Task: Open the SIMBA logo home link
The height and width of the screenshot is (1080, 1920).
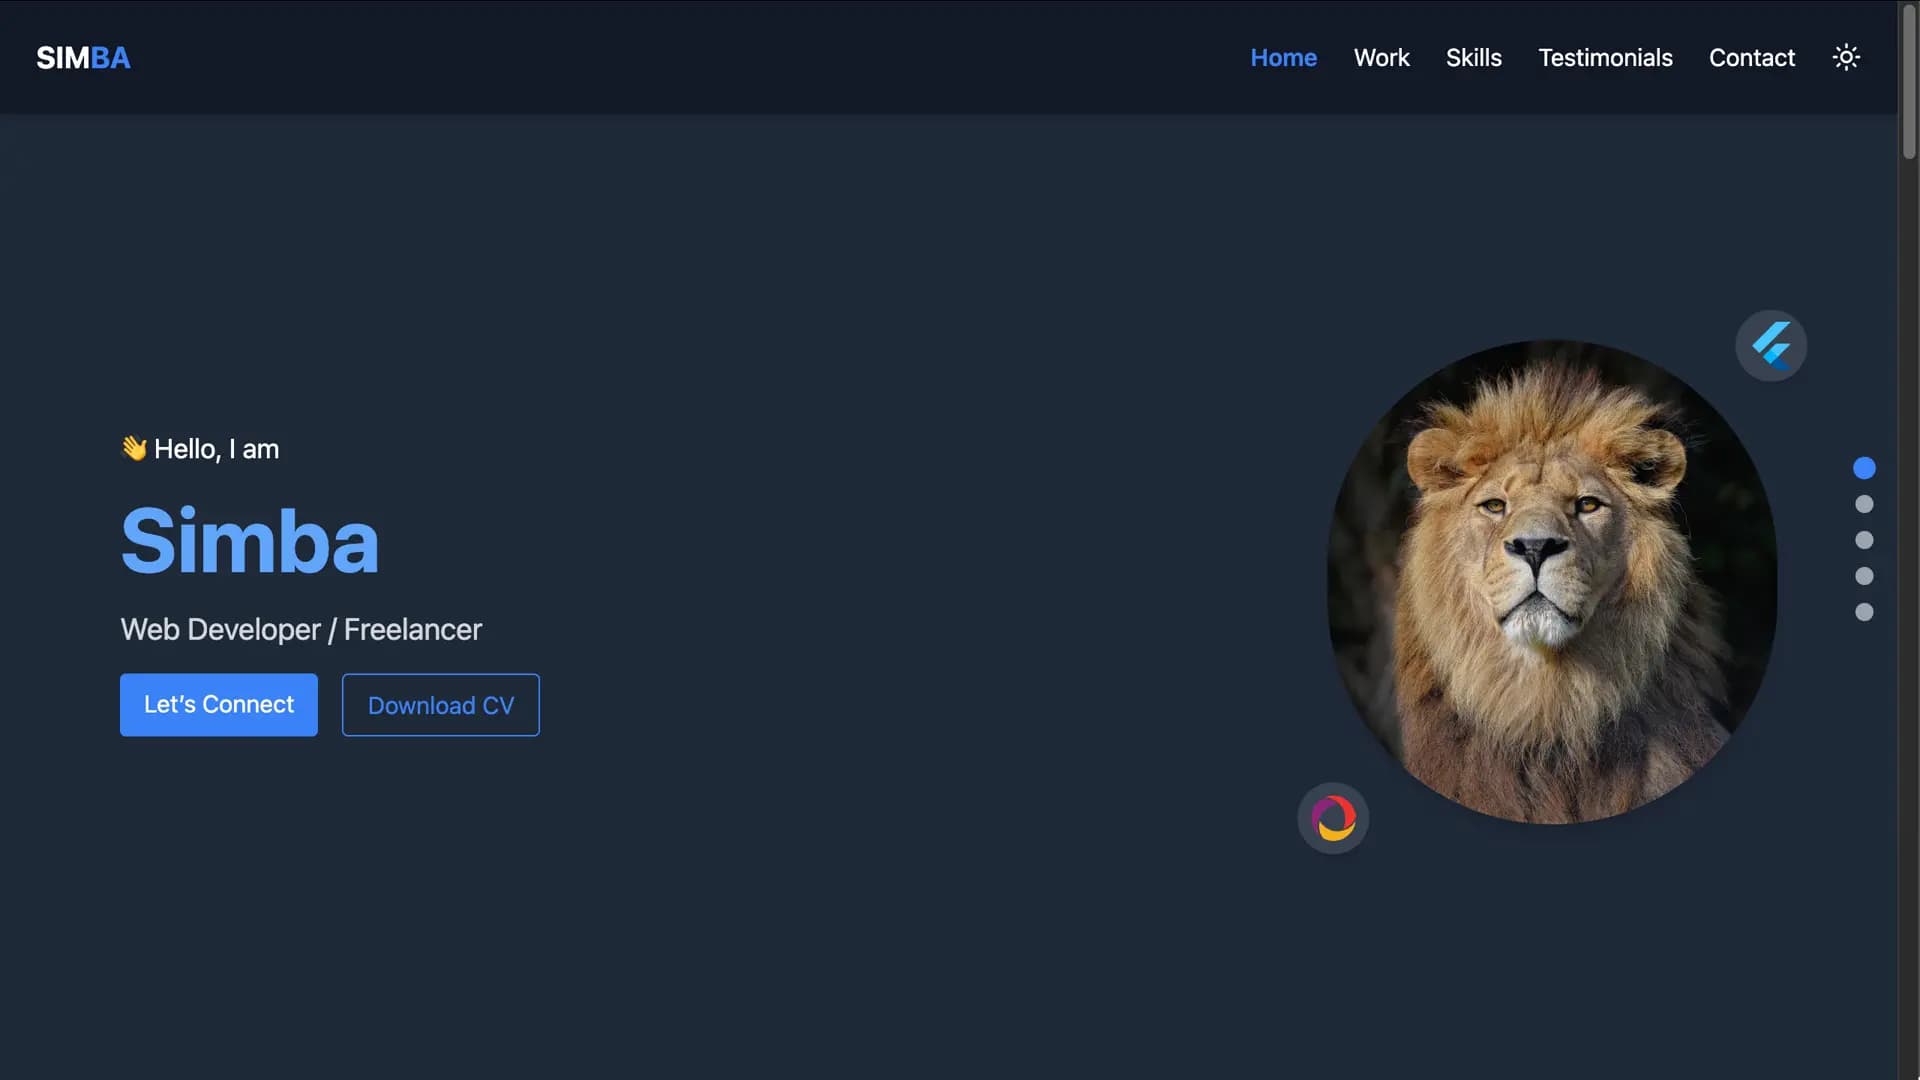Action: [84, 58]
